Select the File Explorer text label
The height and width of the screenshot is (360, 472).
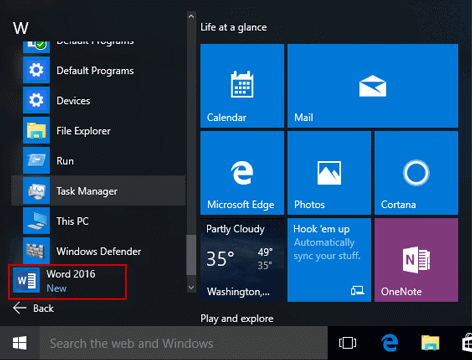tap(83, 131)
